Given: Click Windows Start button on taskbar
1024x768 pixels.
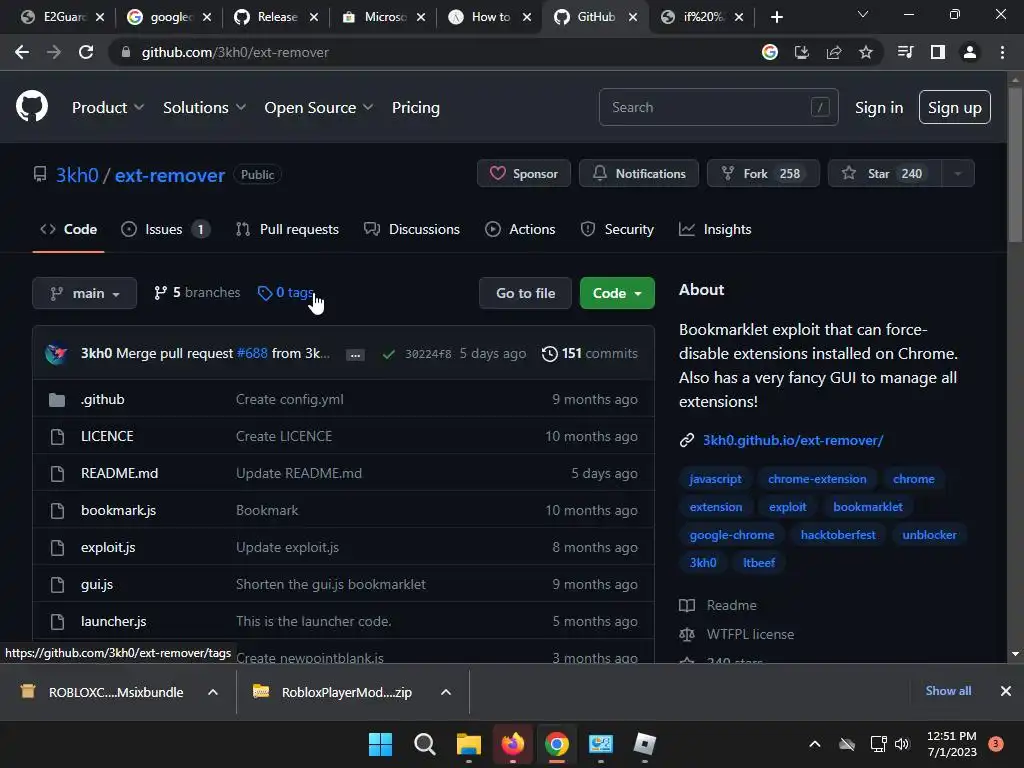Looking at the screenshot, I should [x=380, y=744].
